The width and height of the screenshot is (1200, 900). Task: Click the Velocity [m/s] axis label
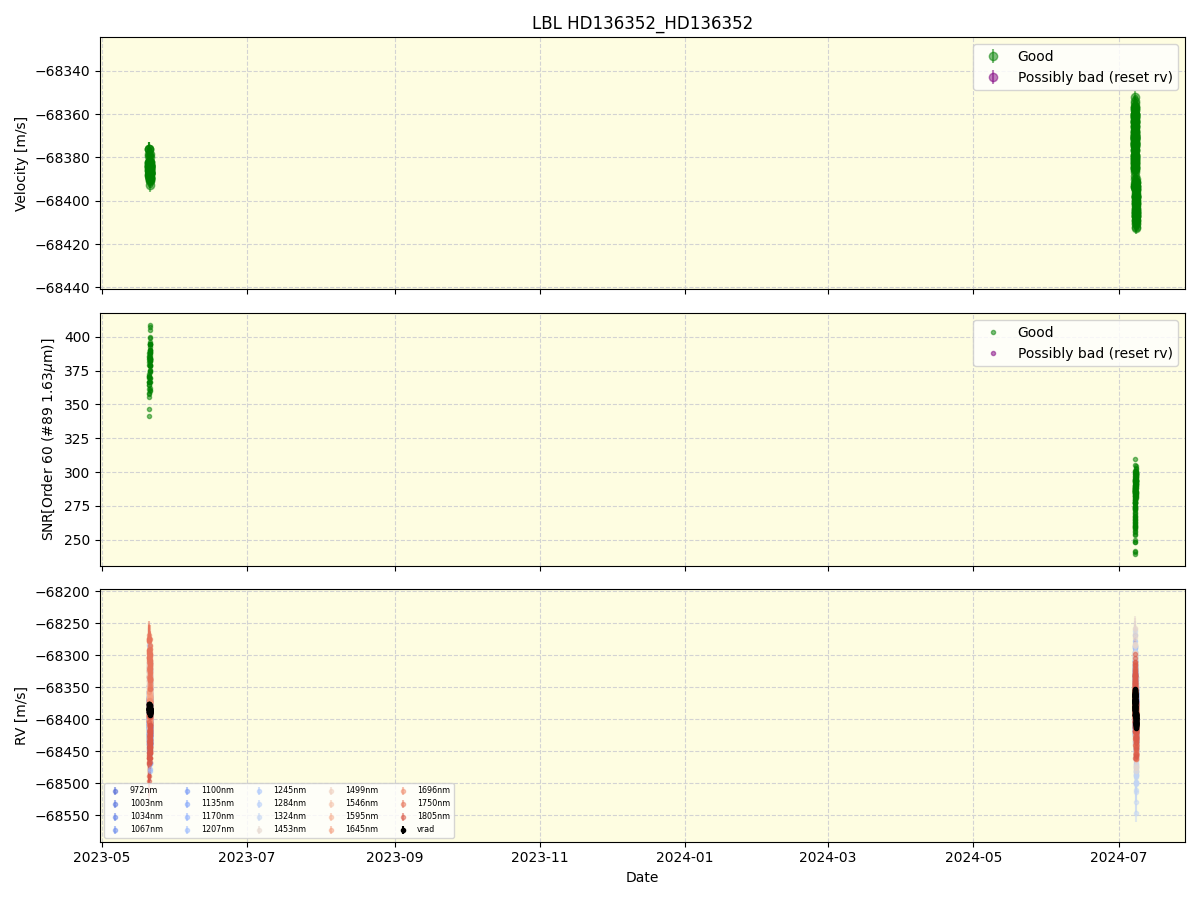21,164
